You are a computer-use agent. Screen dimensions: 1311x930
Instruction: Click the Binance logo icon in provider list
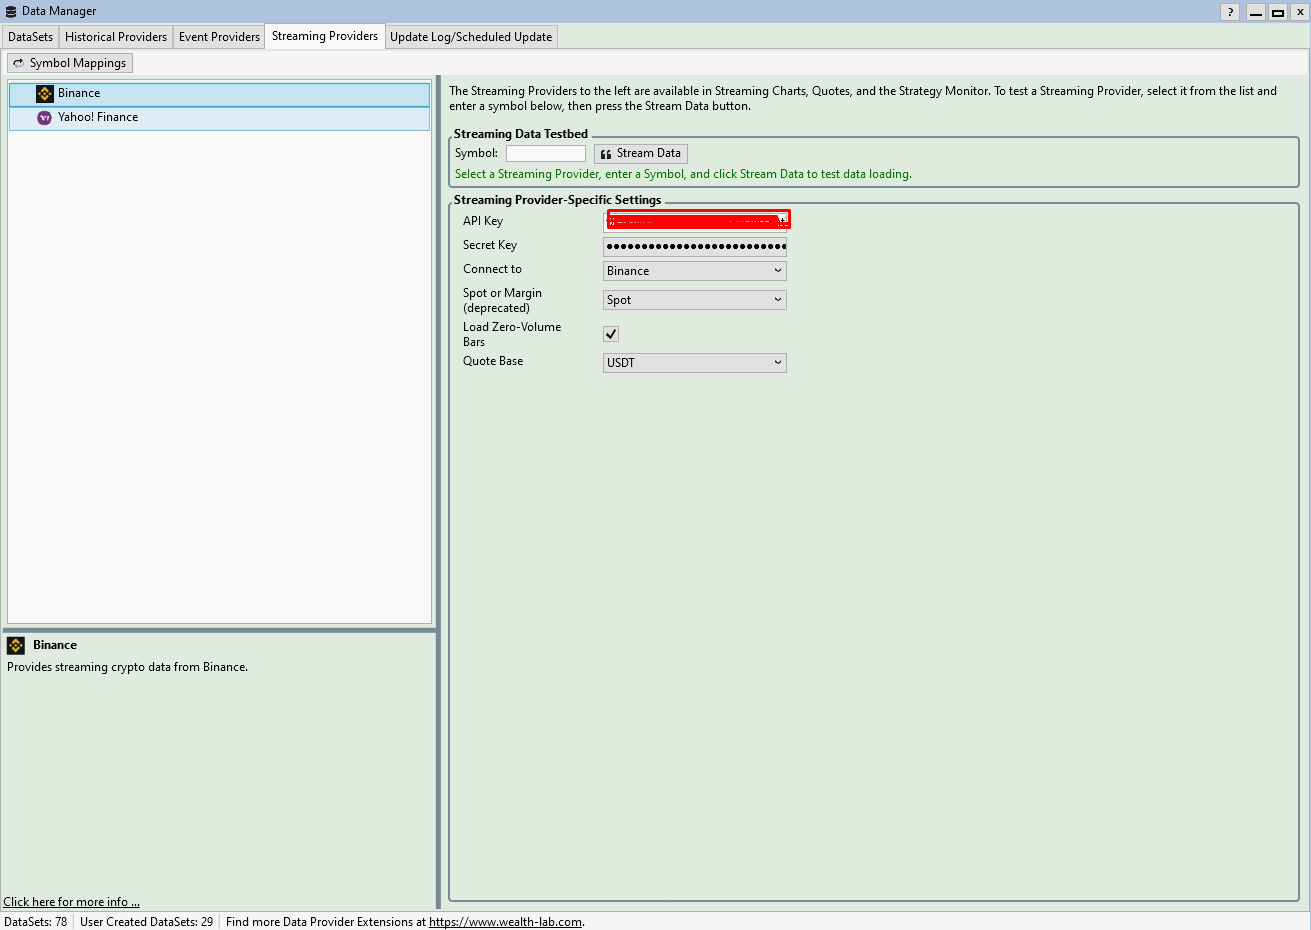pos(45,94)
